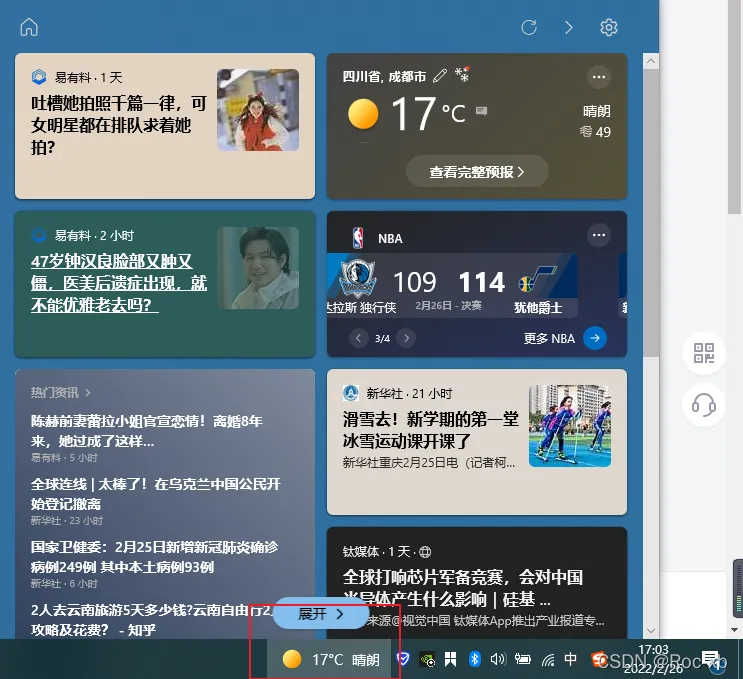Open the NBA card more options menu
The width and height of the screenshot is (743, 679).
598,235
